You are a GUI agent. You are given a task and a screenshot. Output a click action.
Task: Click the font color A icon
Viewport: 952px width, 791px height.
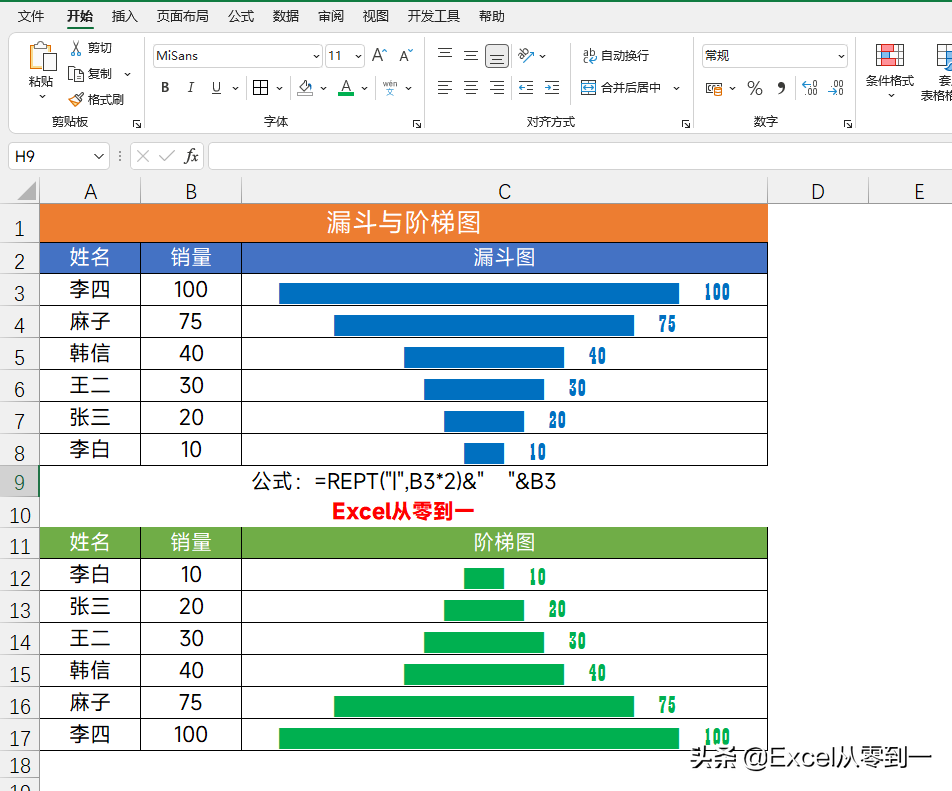(346, 88)
